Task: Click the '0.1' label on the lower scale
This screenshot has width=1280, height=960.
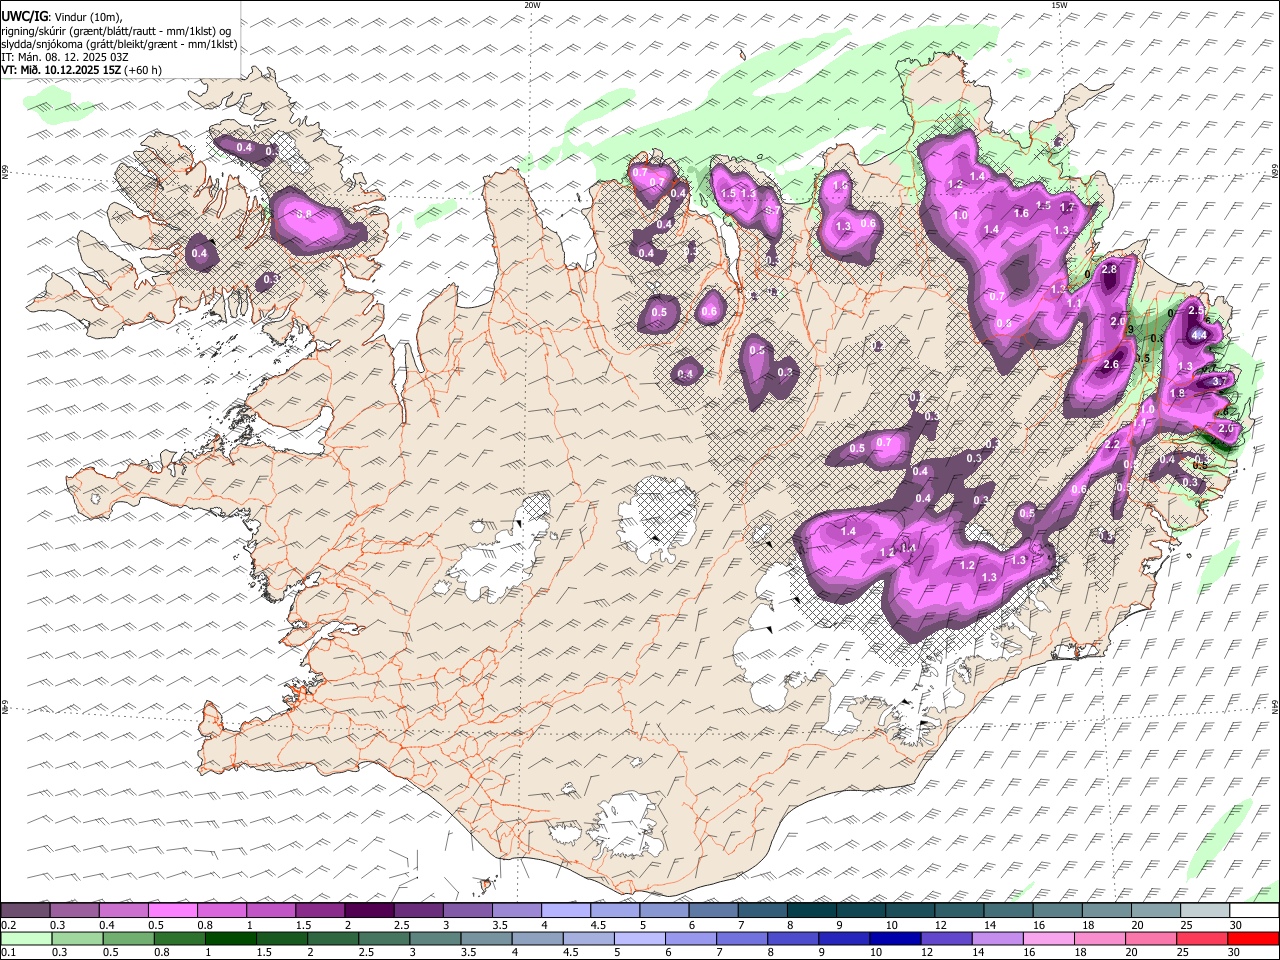Action: click(9, 953)
